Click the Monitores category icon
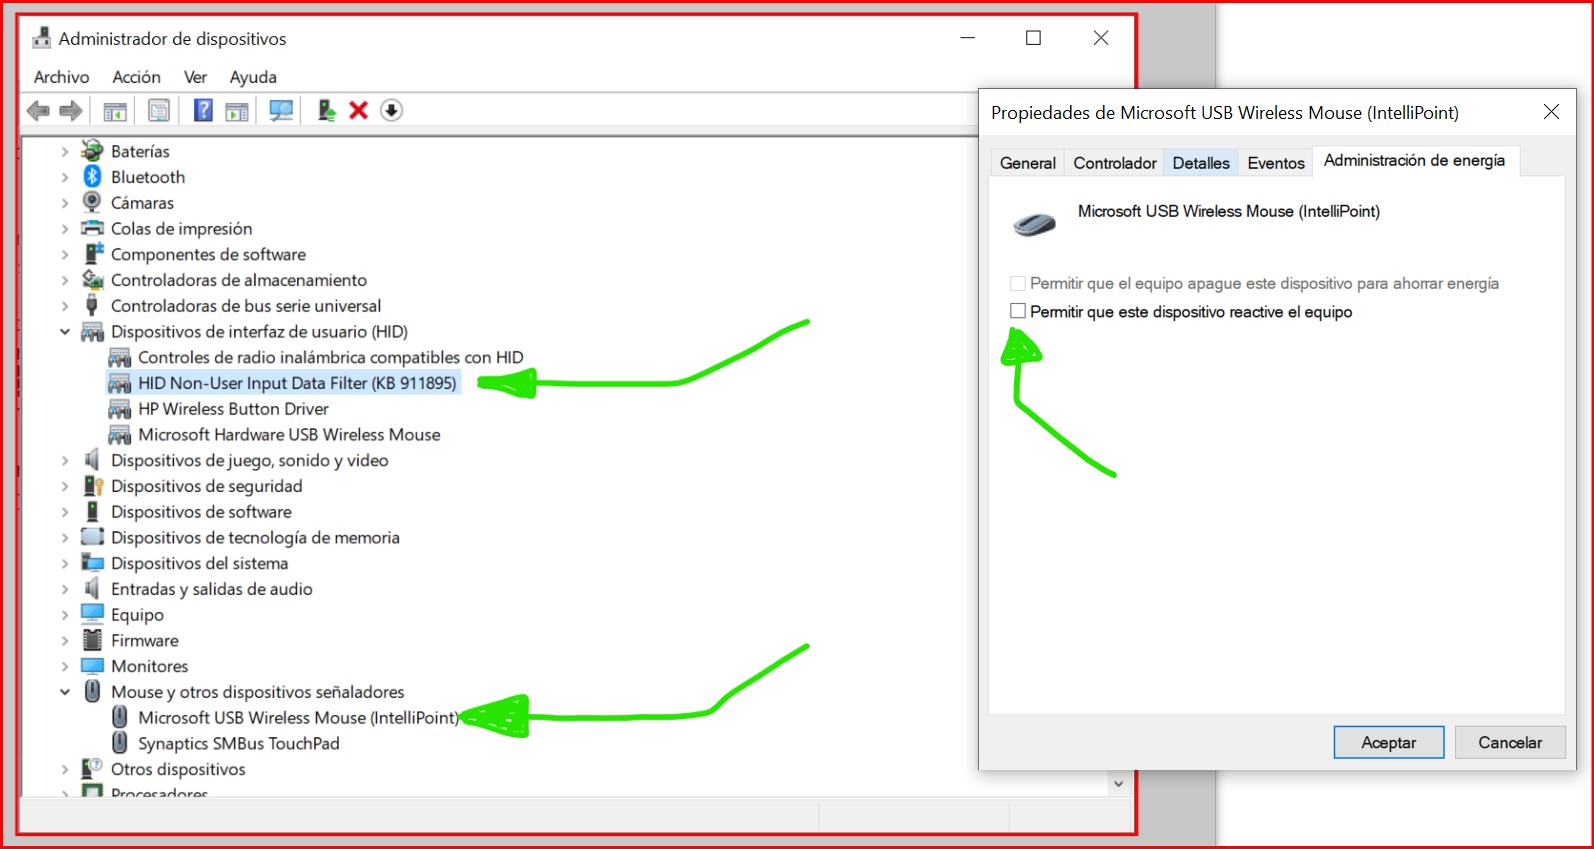This screenshot has height=849, width=1594. pos(92,666)
